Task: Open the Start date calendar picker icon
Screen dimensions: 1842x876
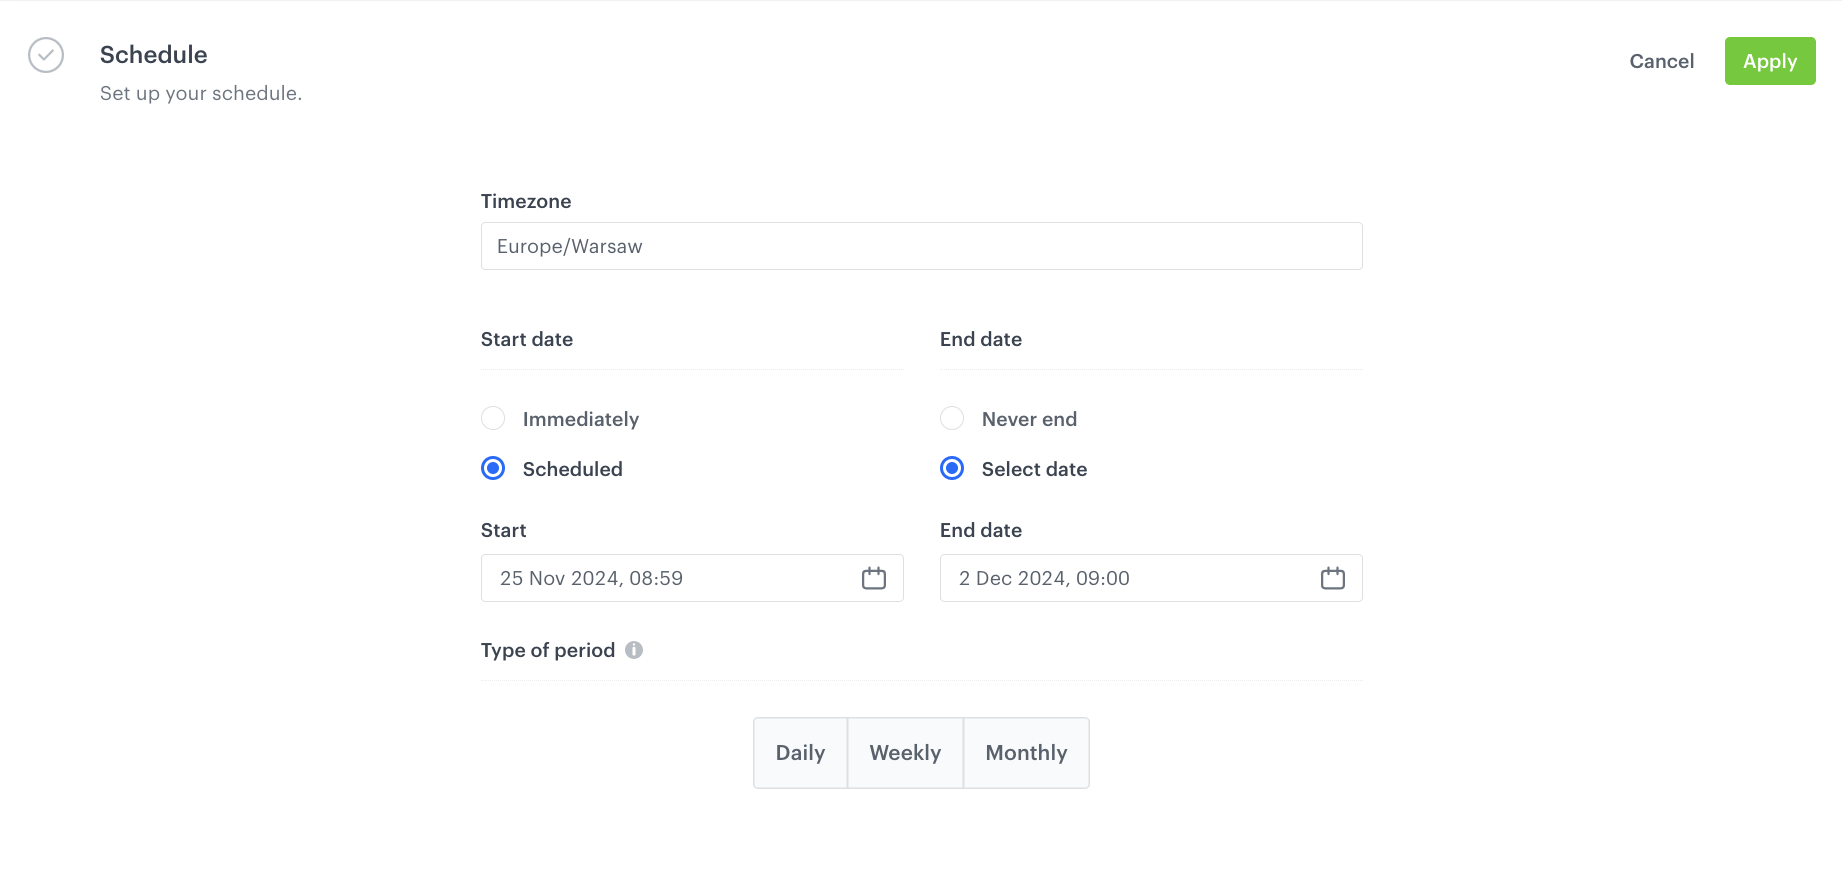Action: pyautogui.click(x=873, y=578)
